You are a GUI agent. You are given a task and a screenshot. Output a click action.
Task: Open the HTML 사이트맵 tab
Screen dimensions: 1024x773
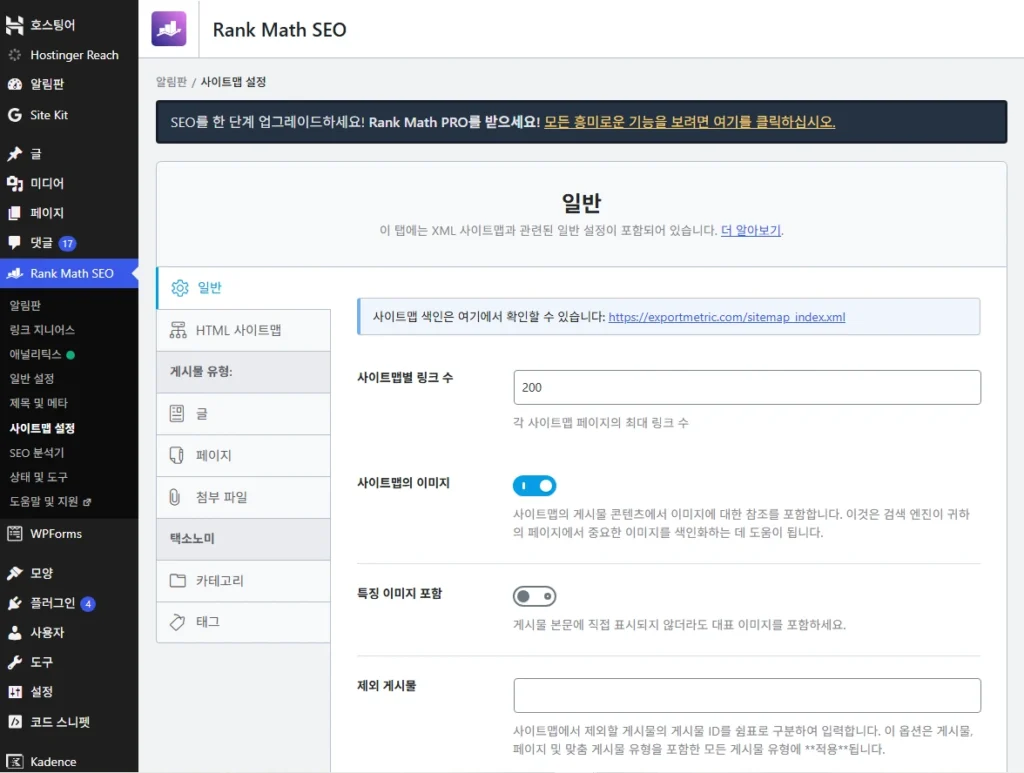pos(243,330)
